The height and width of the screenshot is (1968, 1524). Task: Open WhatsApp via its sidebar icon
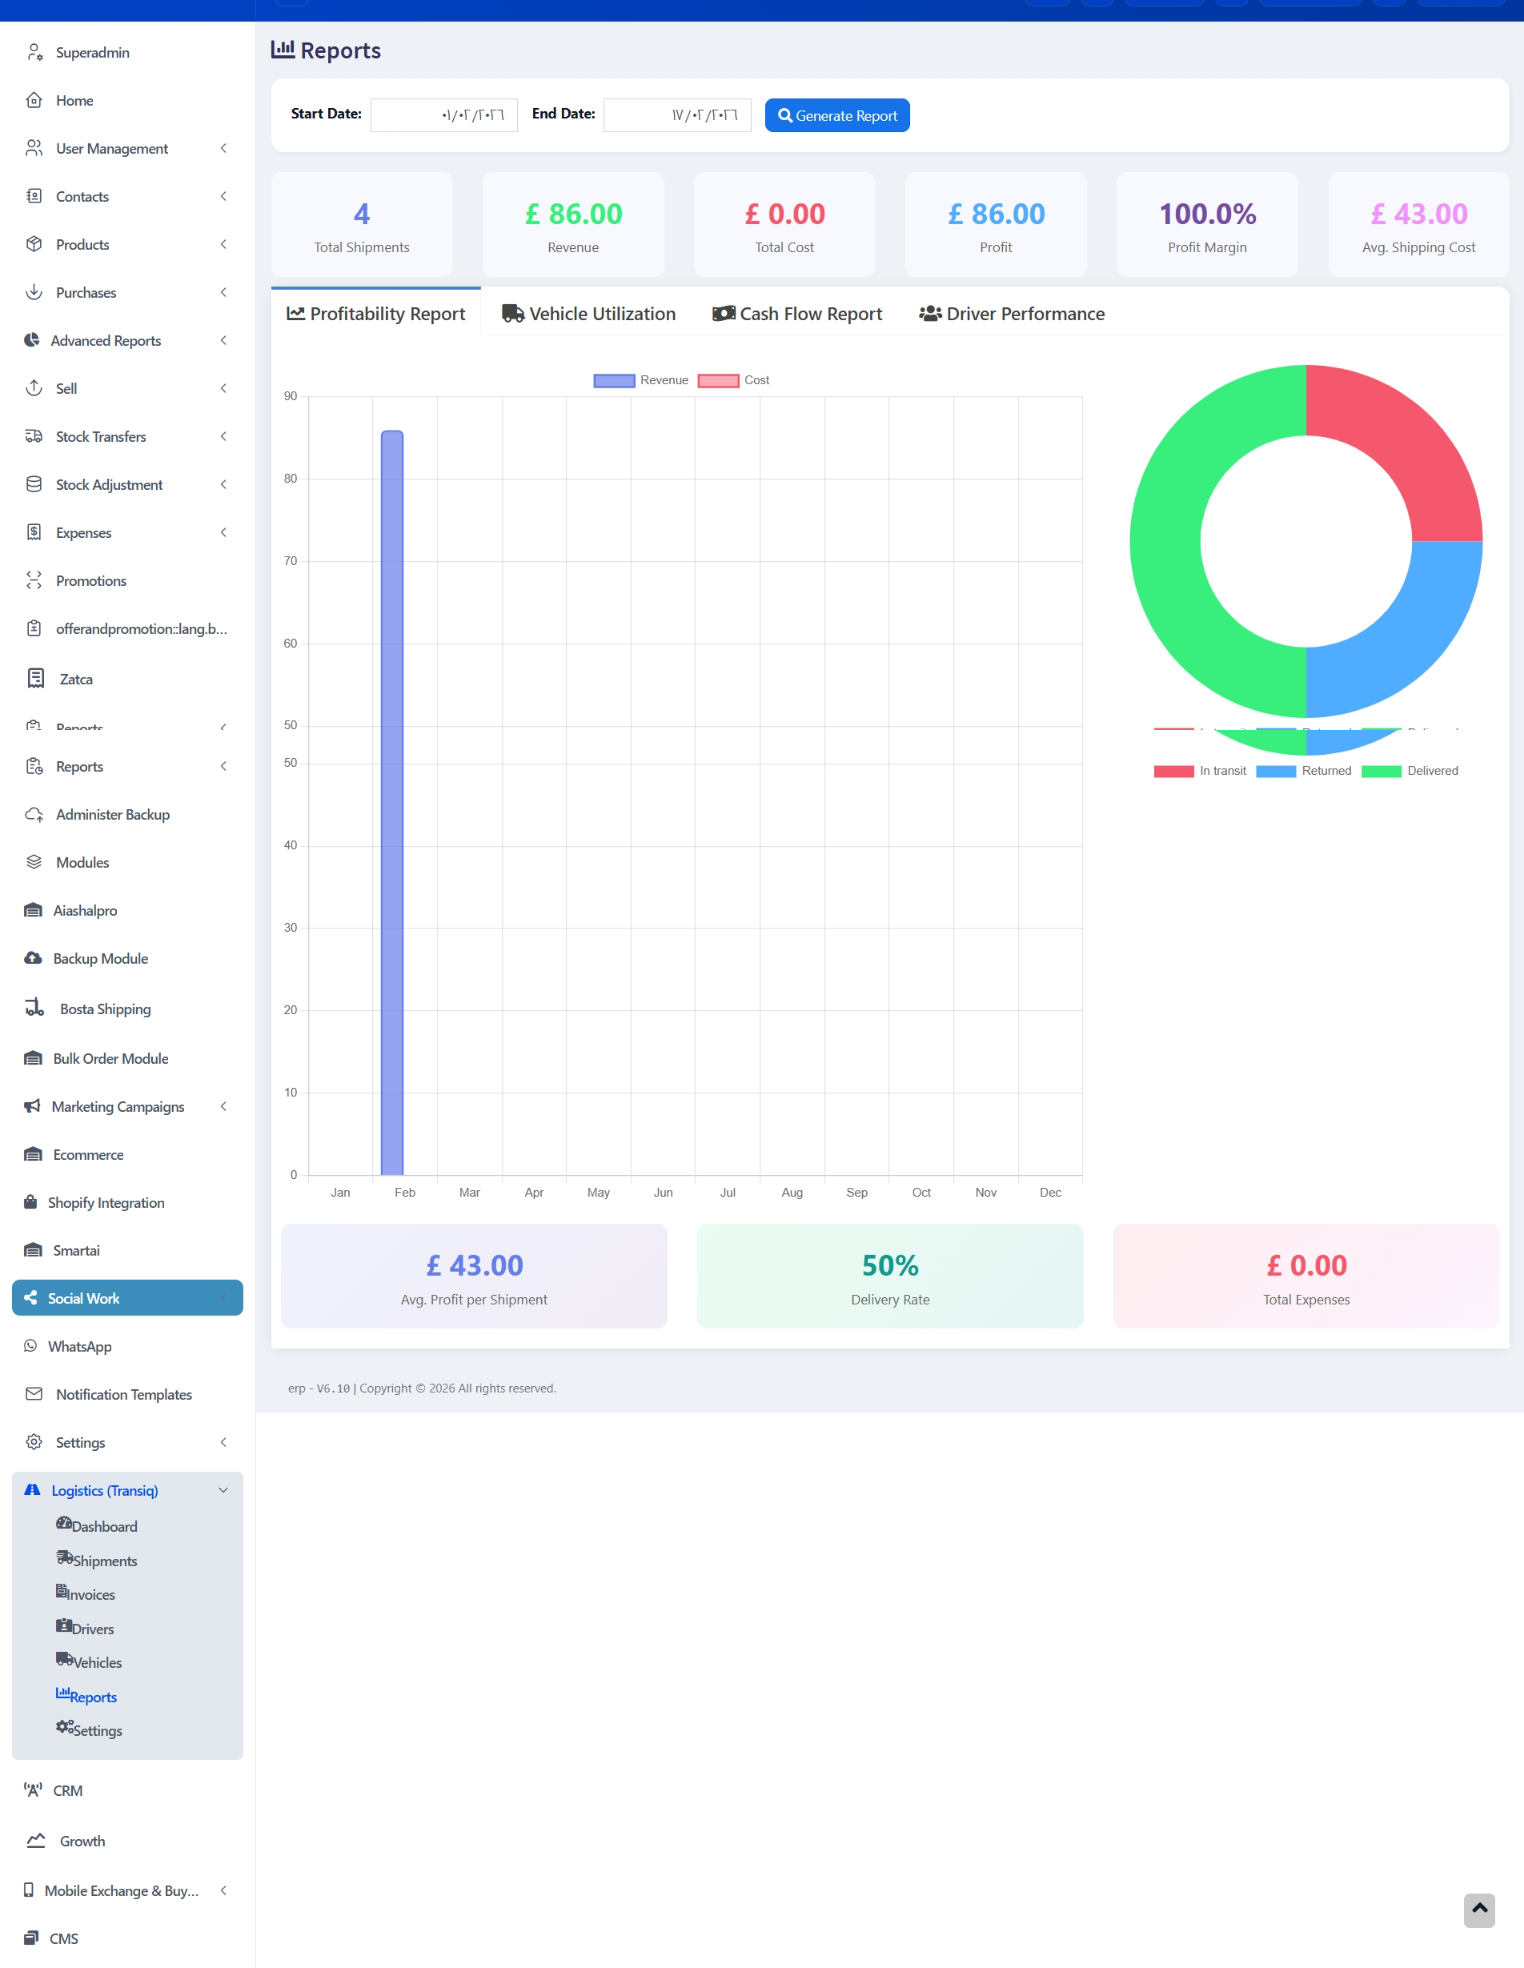pos(30,1346)
